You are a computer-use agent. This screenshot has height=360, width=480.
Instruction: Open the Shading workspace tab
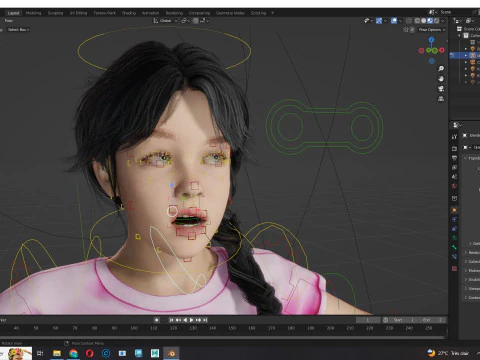(129, 13)
